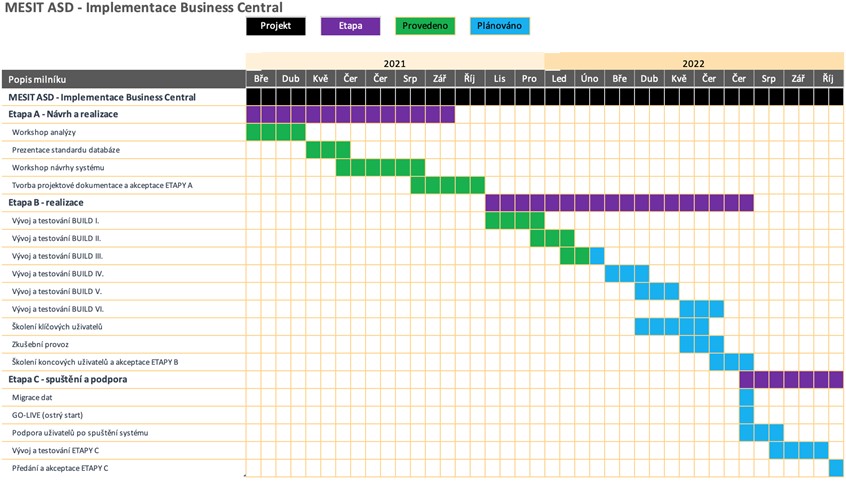Click the Workshop analýzy task label
Image resolution: width=846 pixels, height=482 pixels.
tap(44, 133)
